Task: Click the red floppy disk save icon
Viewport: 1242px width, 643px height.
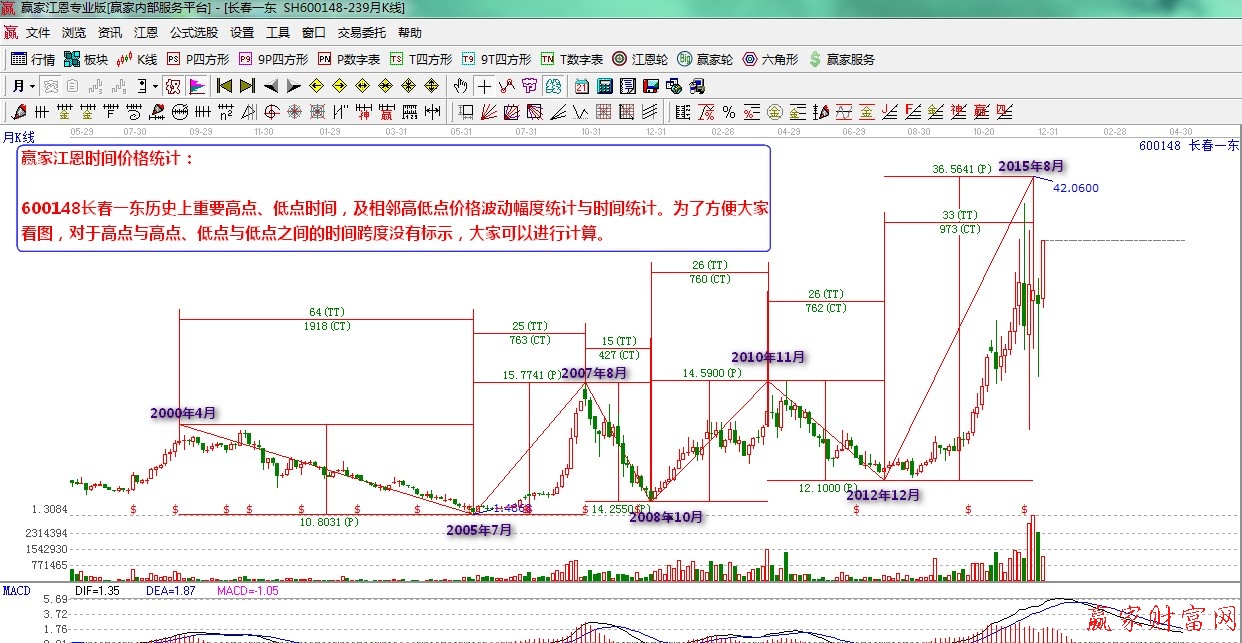Action: (x=651, y=86)
